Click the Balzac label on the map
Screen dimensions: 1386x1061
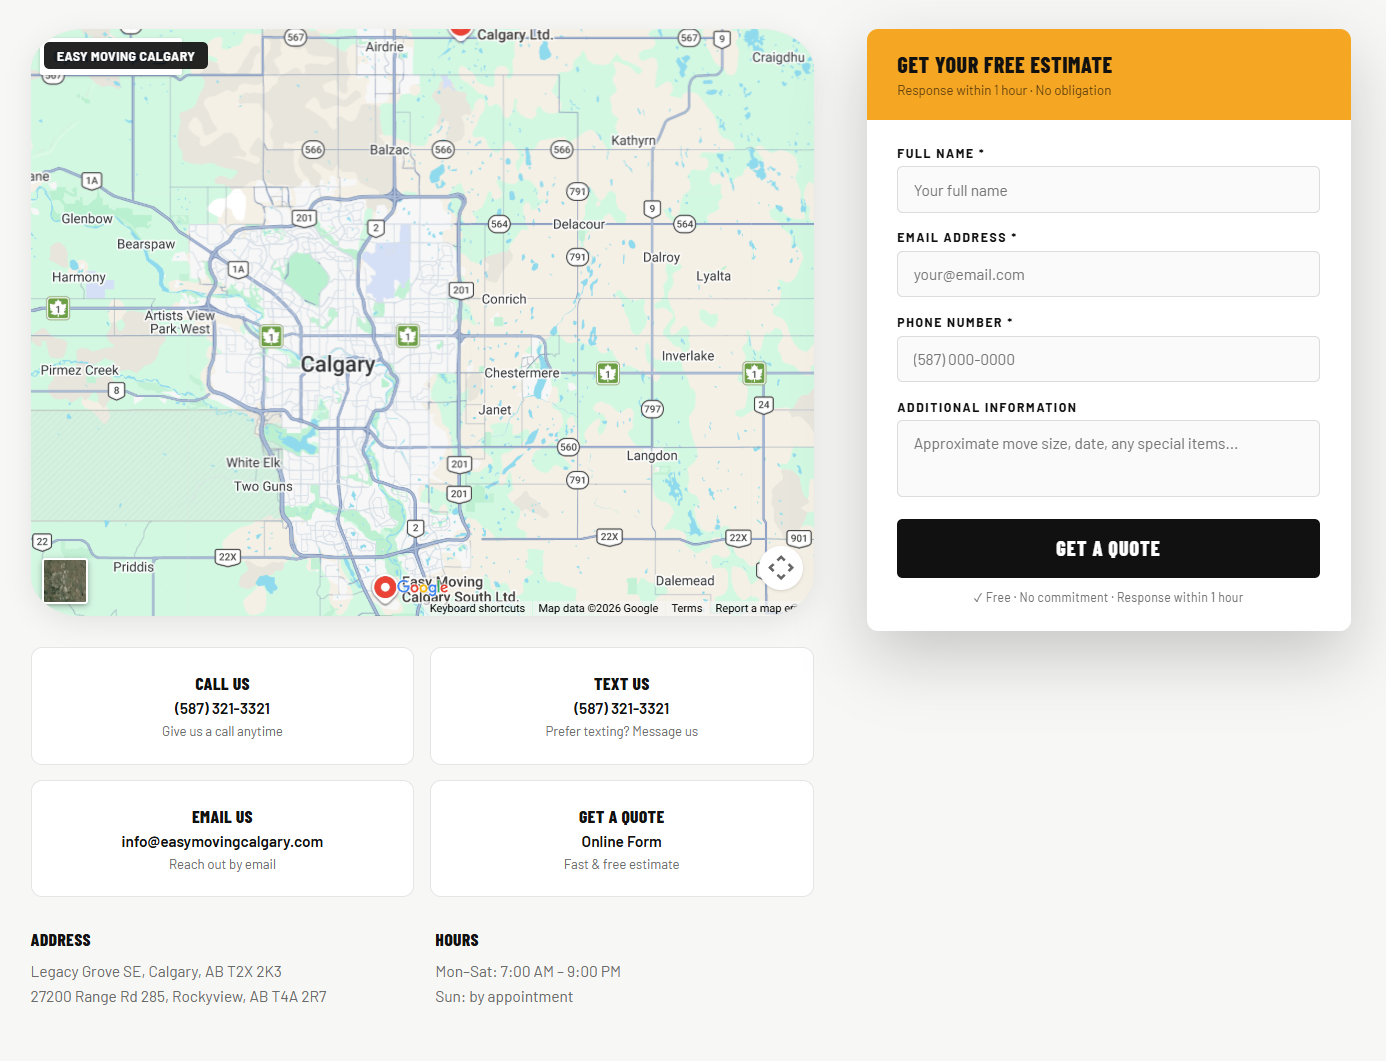point(389,150)
